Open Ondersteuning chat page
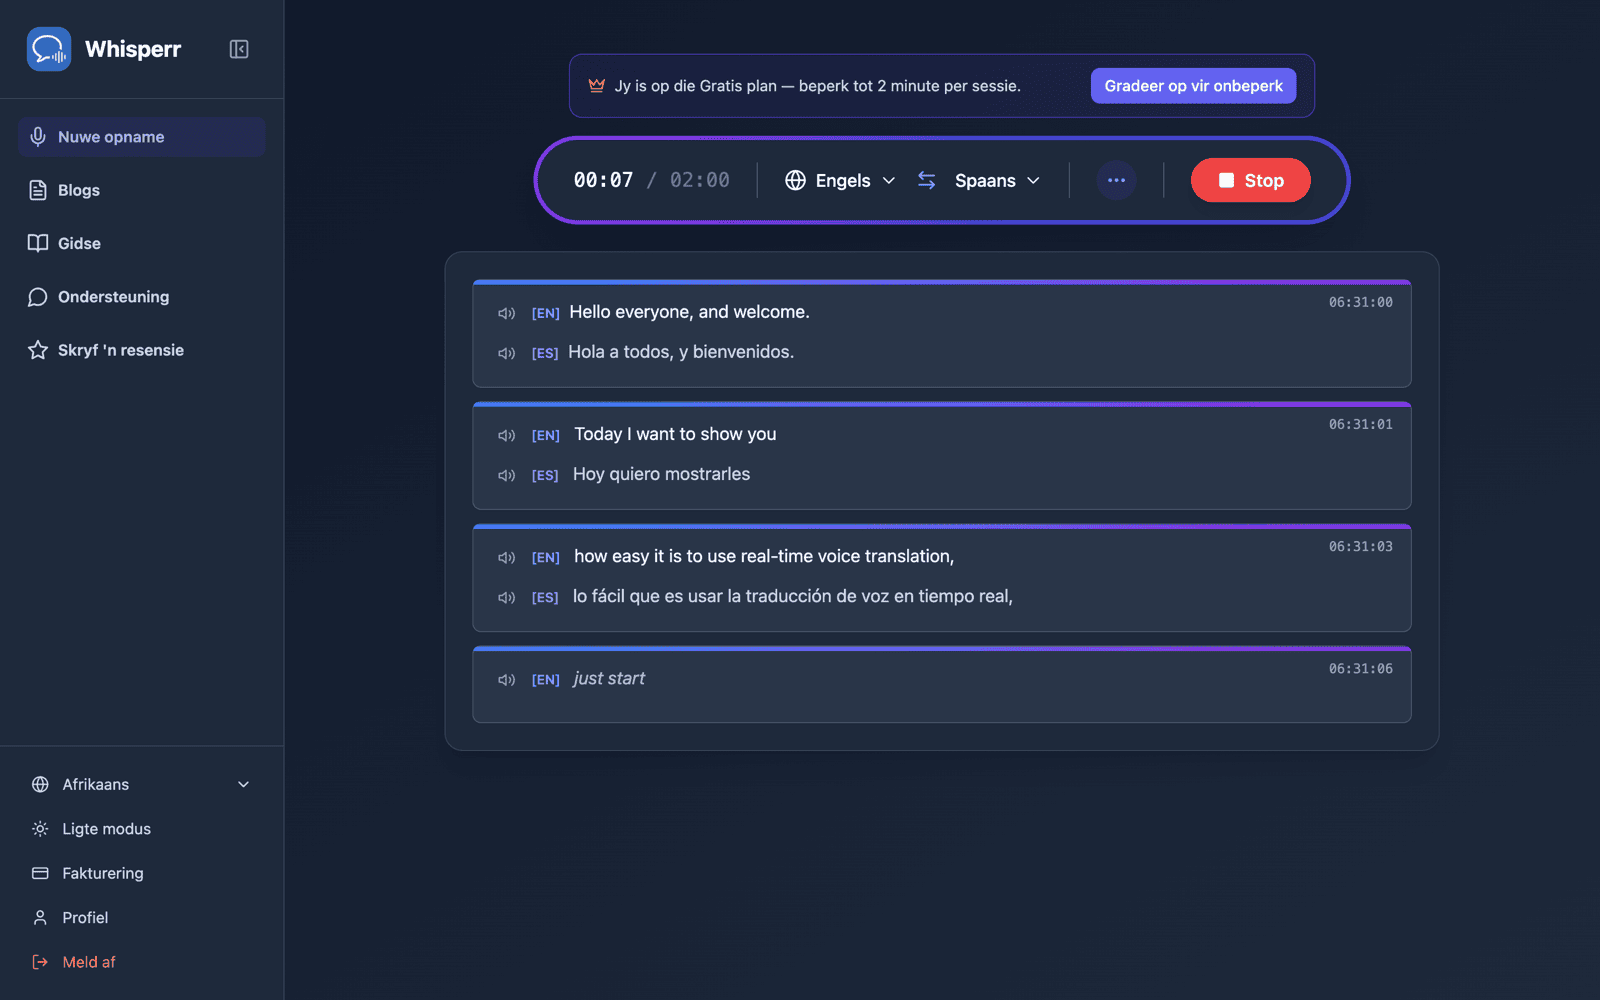This screenshot has height=1000, width=1600. (x=141, y=297)
